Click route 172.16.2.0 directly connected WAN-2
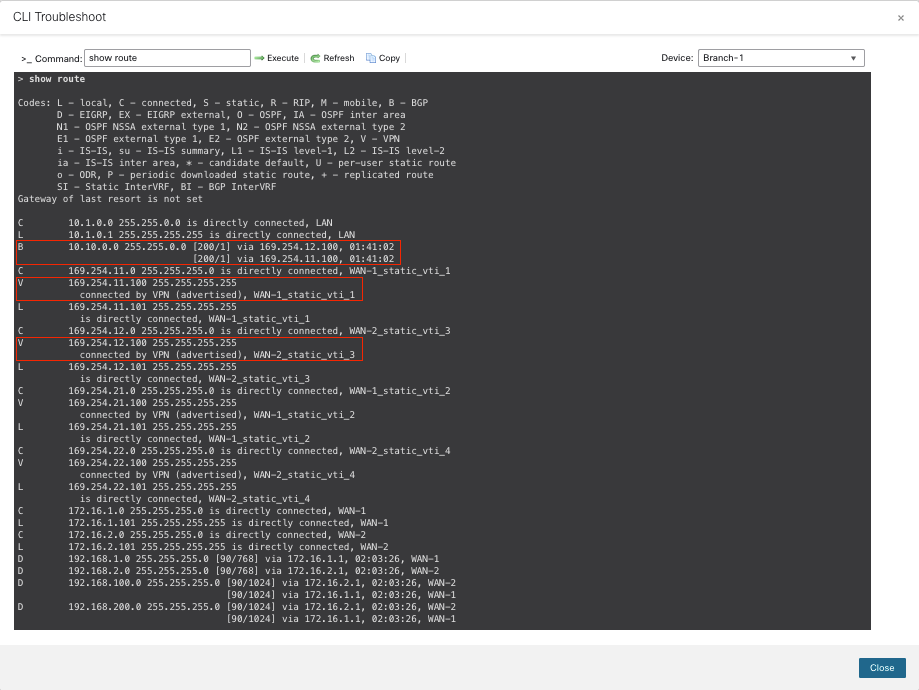Viewport: 919px width, 690px height. pyautogui.click(x=192, y=535)
